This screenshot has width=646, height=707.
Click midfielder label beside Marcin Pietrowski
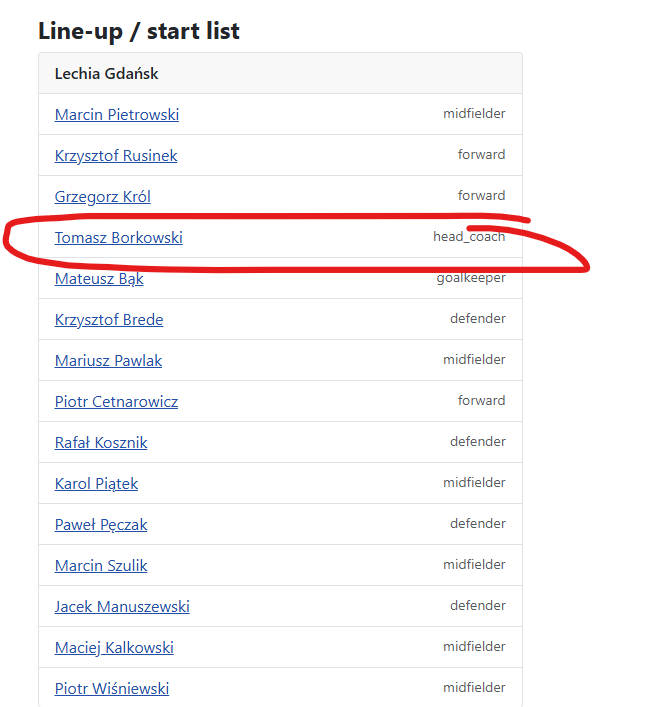pos(474,114)
